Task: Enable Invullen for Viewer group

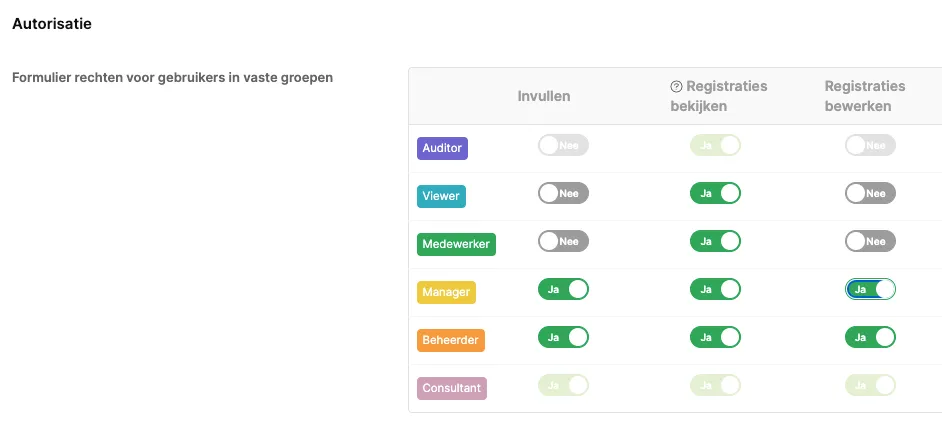Action: point(563,193)
